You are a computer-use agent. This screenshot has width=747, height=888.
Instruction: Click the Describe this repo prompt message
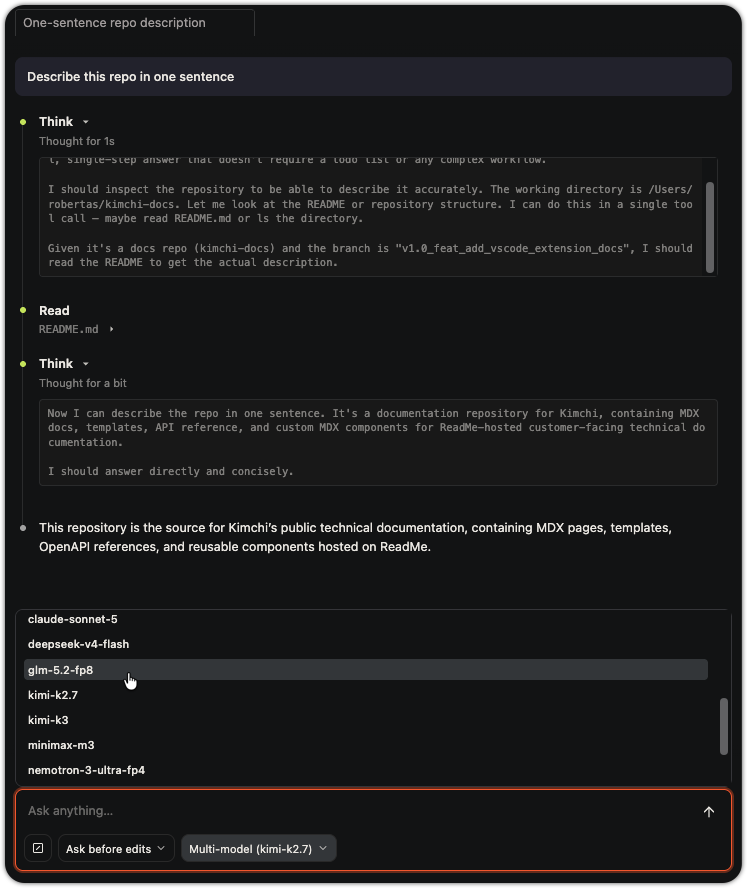coord(373,76)
